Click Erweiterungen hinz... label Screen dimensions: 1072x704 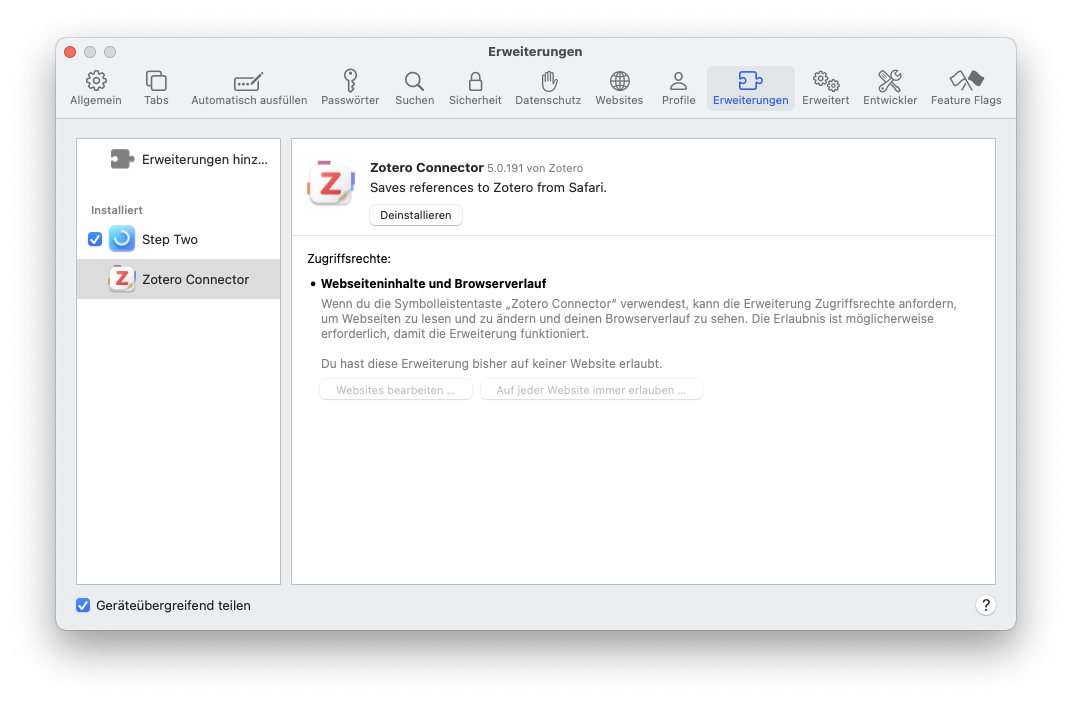205,159
